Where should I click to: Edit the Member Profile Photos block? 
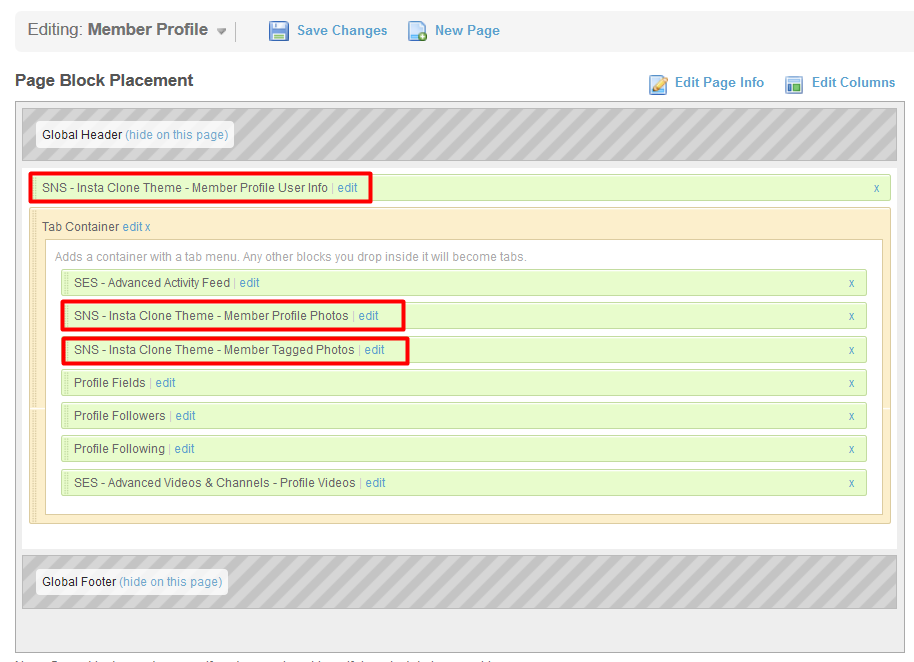point(369,316)
